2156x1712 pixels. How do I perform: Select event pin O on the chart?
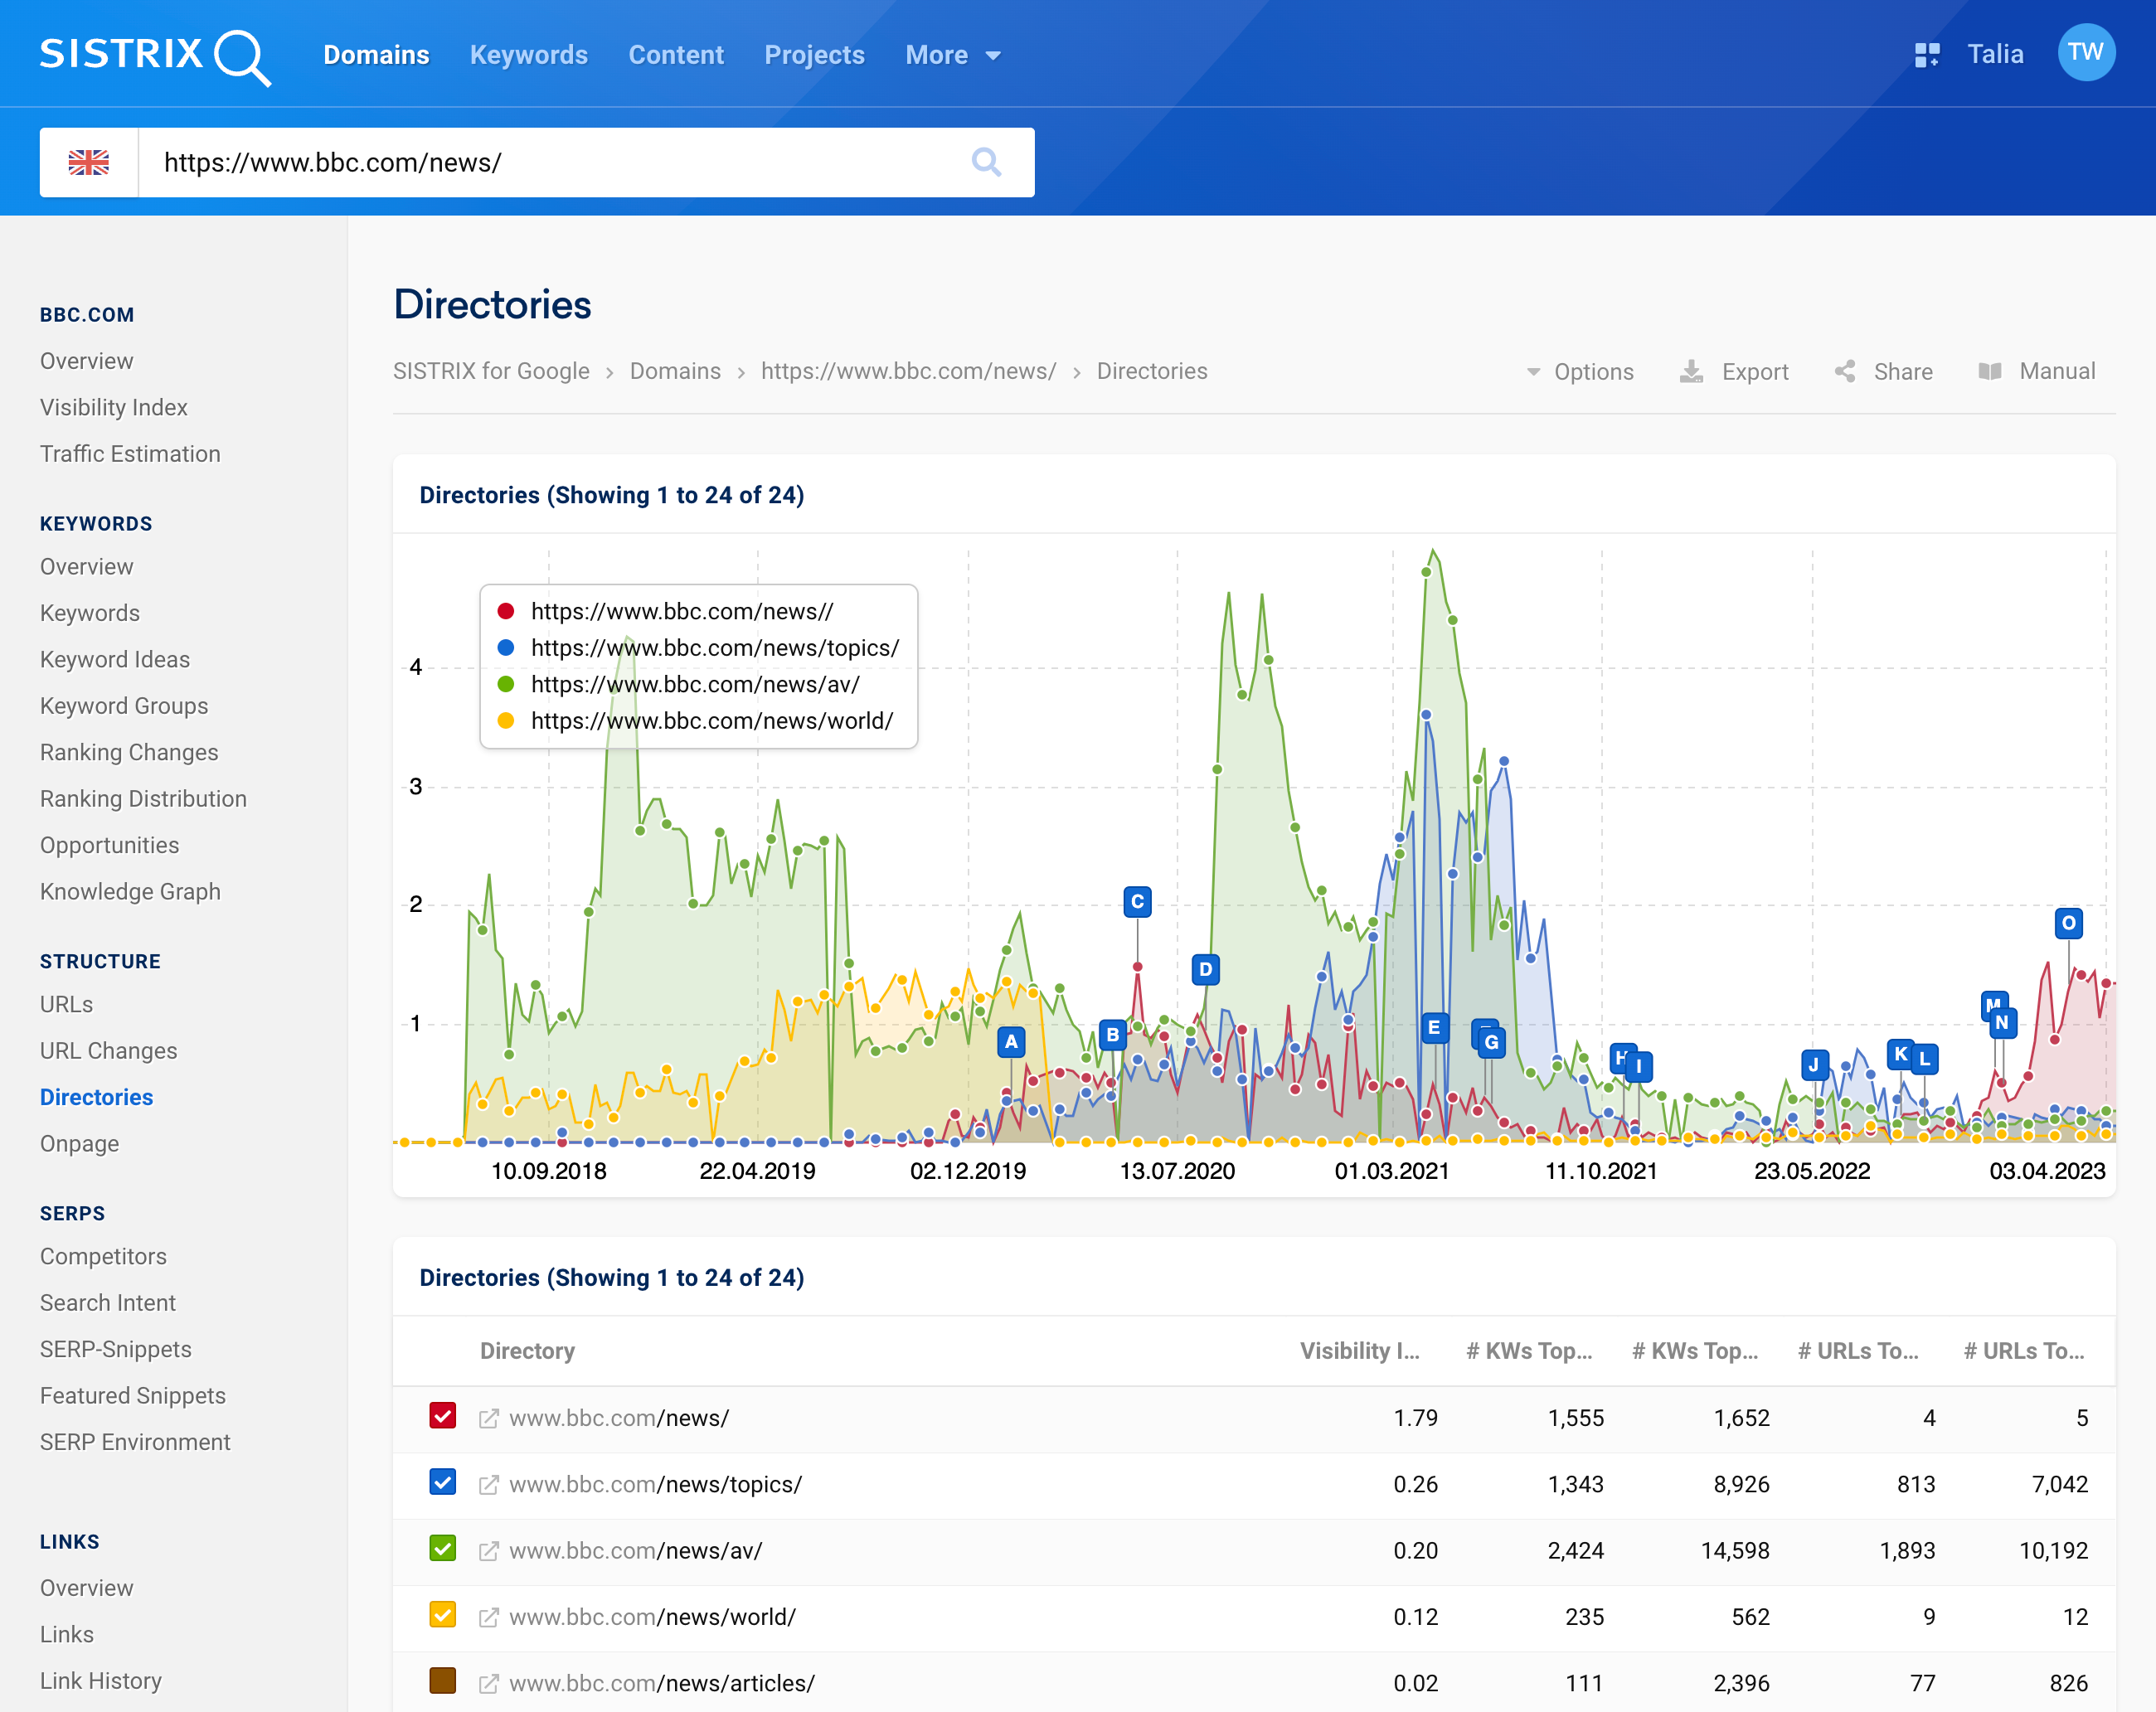pyautogui.click(x=2068, y=922)
